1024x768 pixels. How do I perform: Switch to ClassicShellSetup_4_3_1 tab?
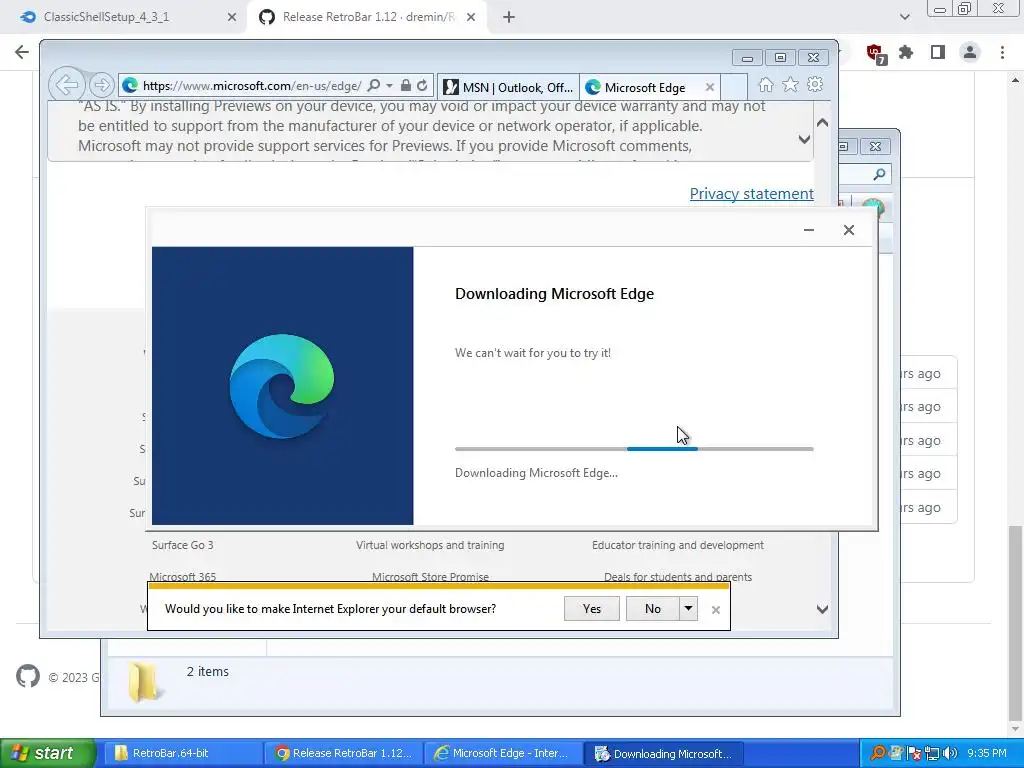(x=124, y=17)
